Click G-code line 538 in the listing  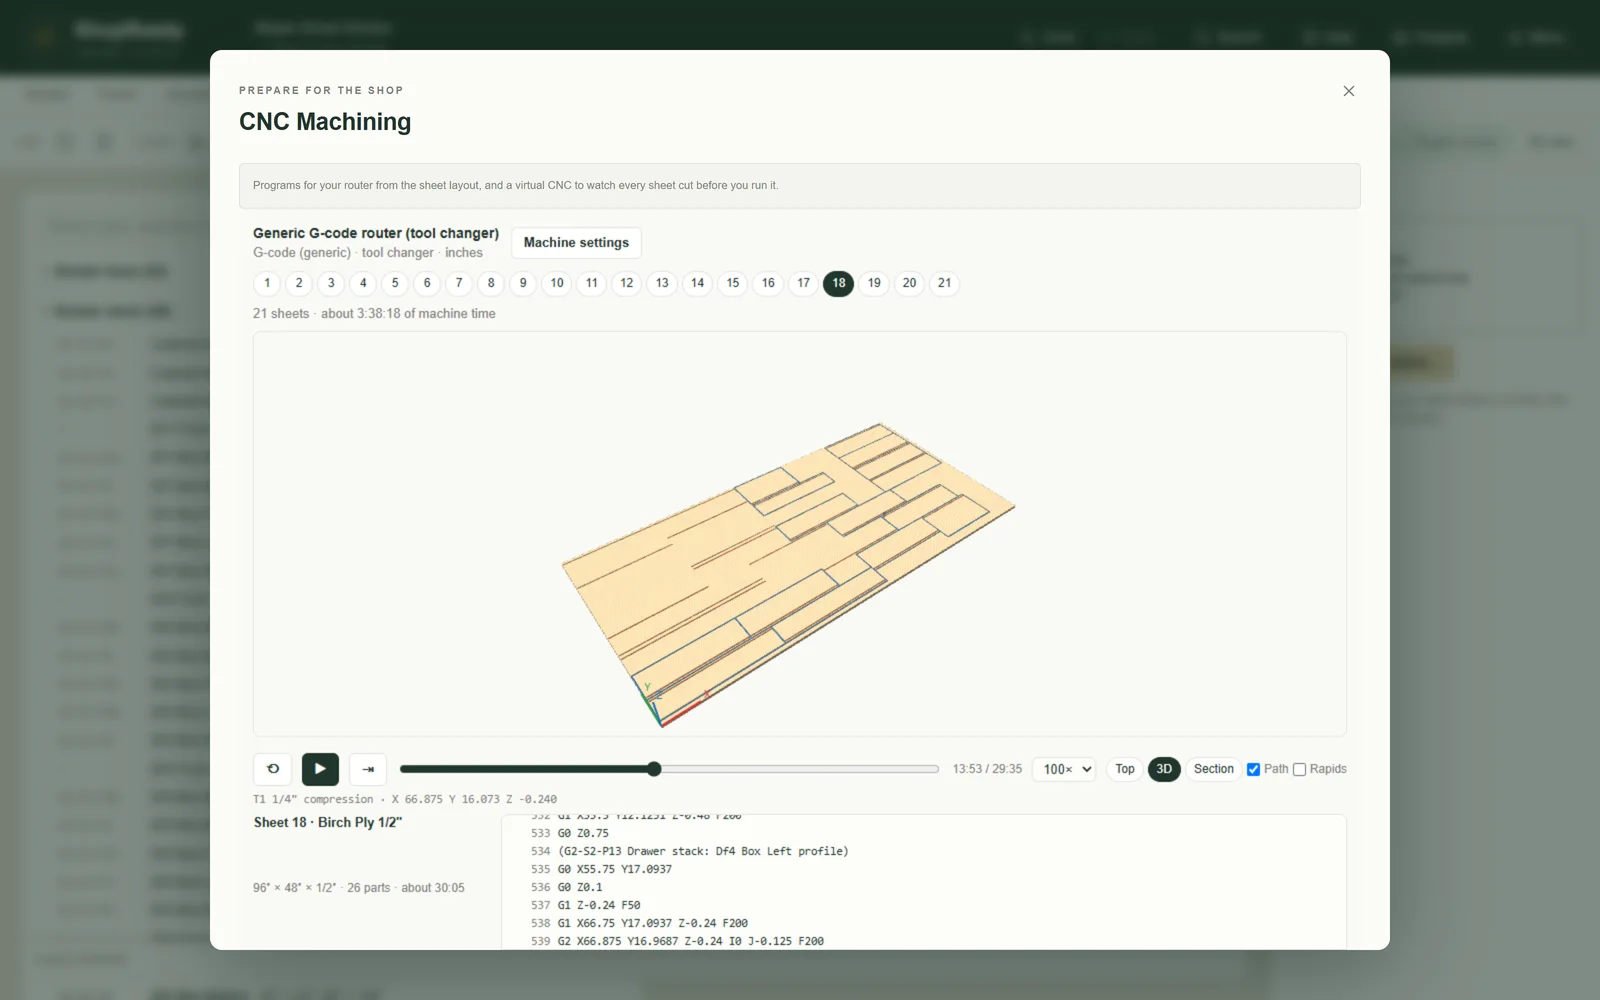(652, 923)
